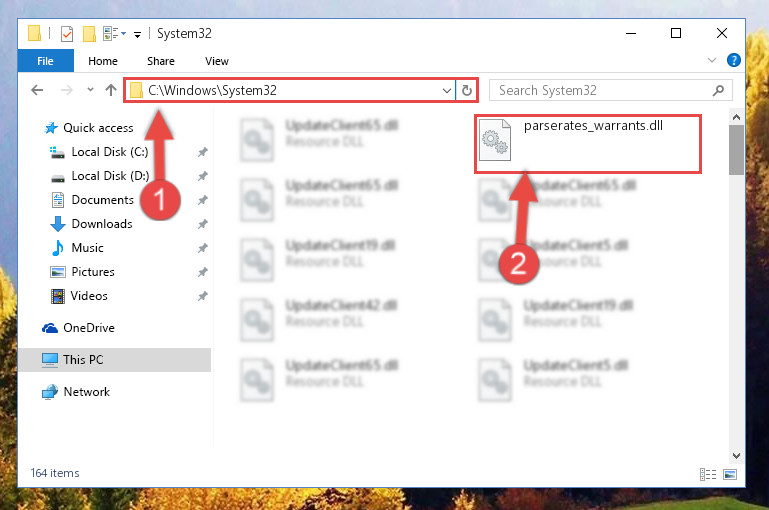Click the Network computer icon
The width and height of the screenshot is (769, 510).
click(50, 392)
